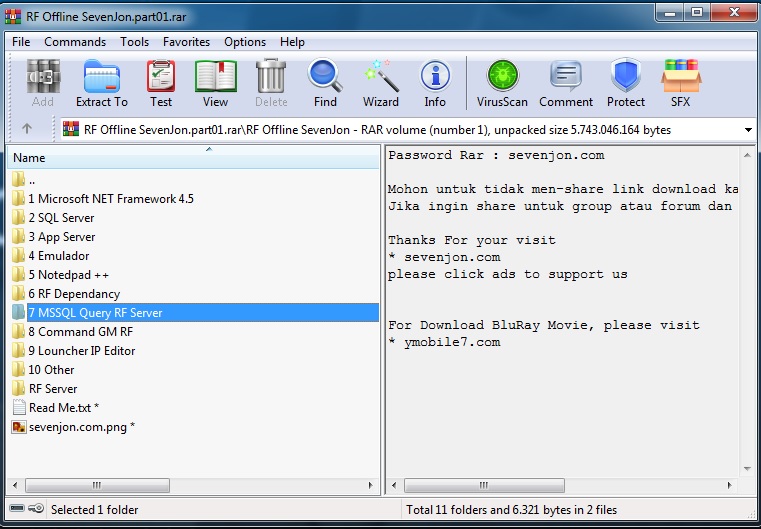Select the 3 App Server folder
This screenshot has height=529, width=761.
click(x=62, y=236)
